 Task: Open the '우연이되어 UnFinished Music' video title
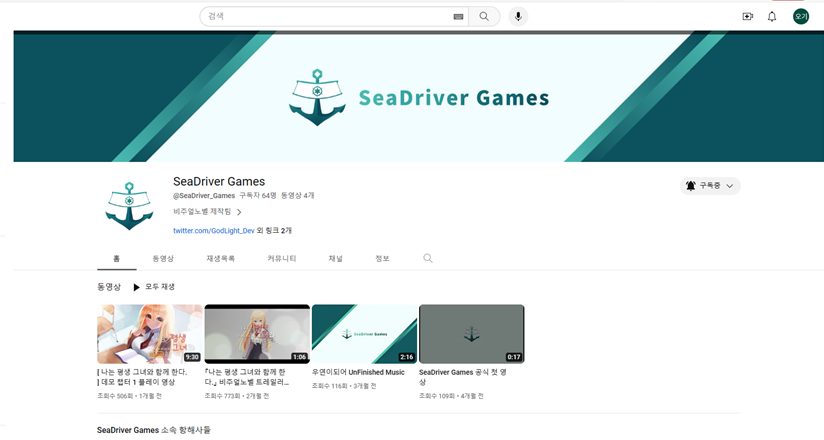click(x=358, y=372)
